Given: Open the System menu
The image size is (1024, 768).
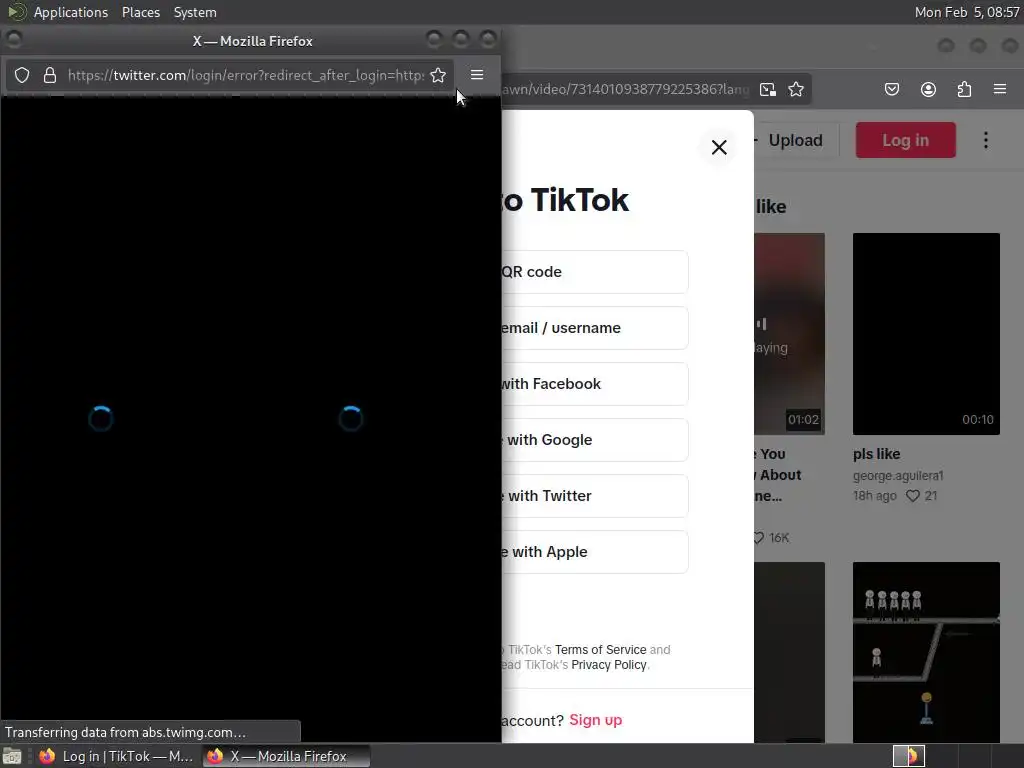Looking at the screenshot, I should pos(195,12).
